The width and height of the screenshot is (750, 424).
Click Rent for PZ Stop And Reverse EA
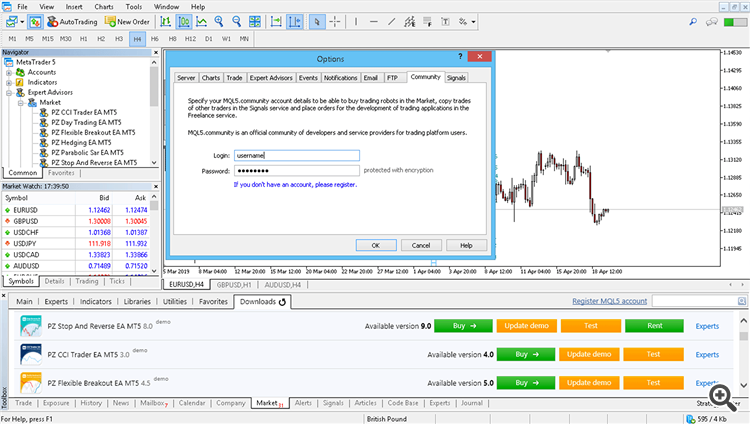point(654,326)
